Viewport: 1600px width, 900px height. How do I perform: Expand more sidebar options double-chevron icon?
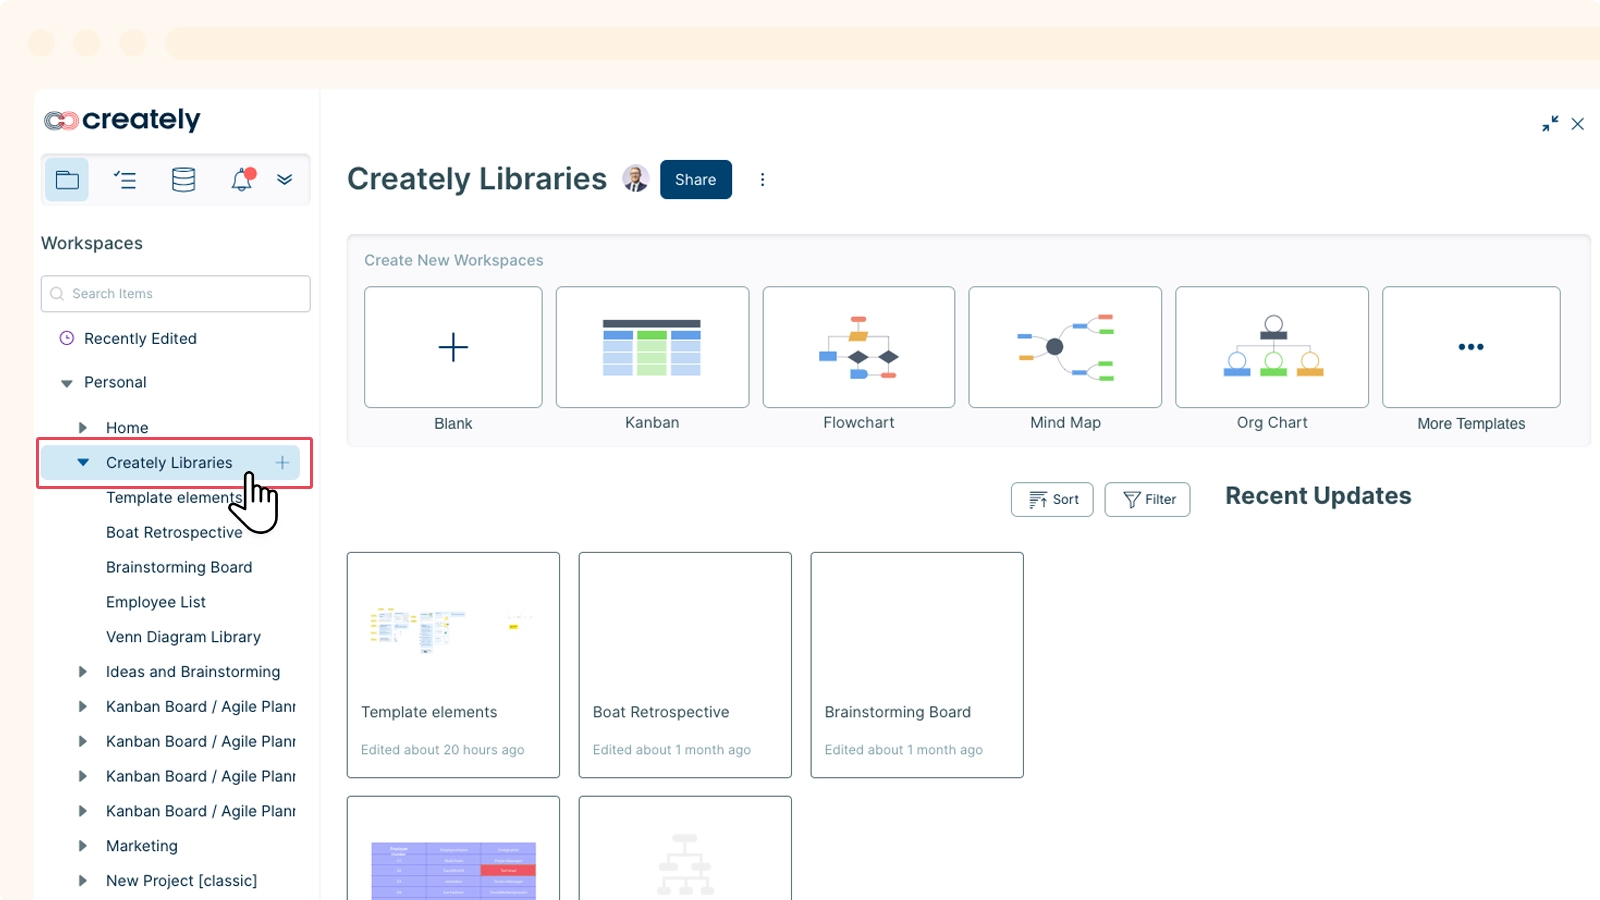(x=285, y=180)
